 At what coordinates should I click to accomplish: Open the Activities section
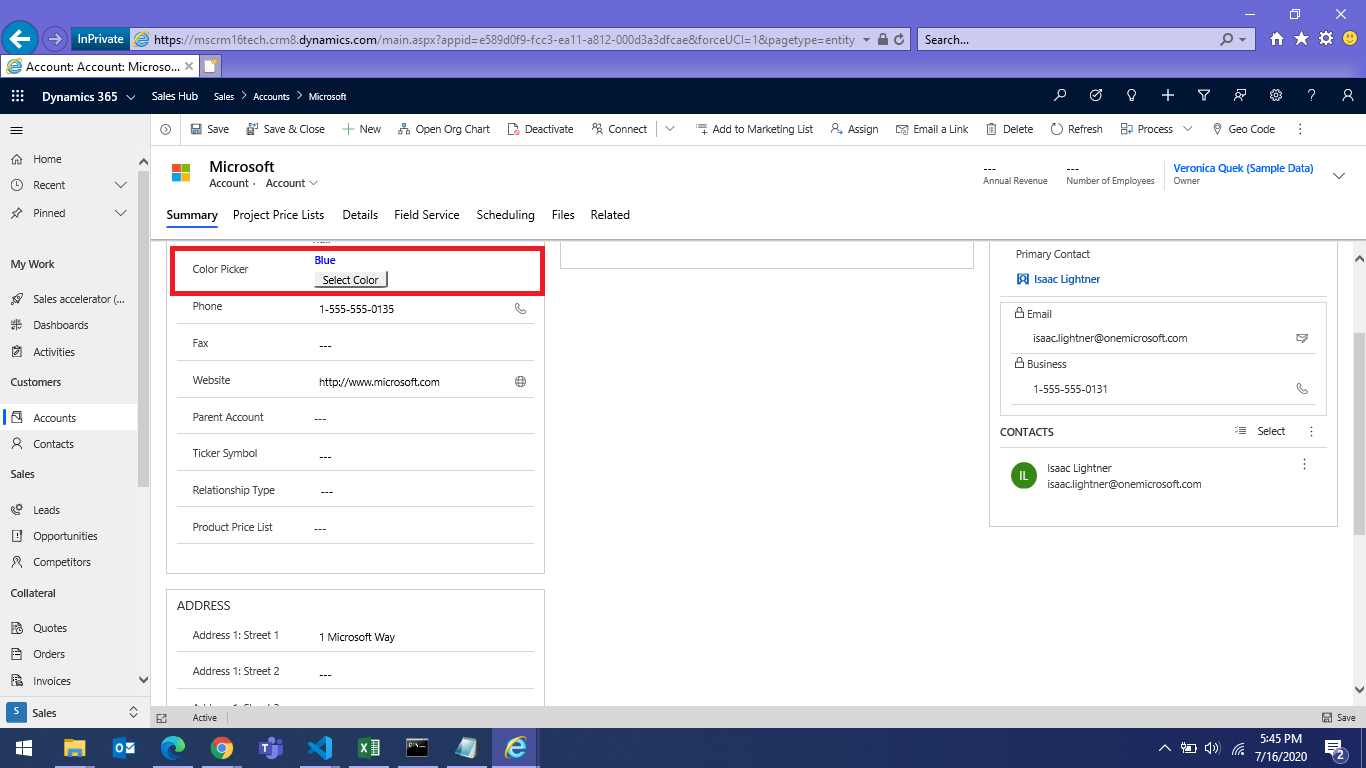pyautogui.click(x=55, y=351)
